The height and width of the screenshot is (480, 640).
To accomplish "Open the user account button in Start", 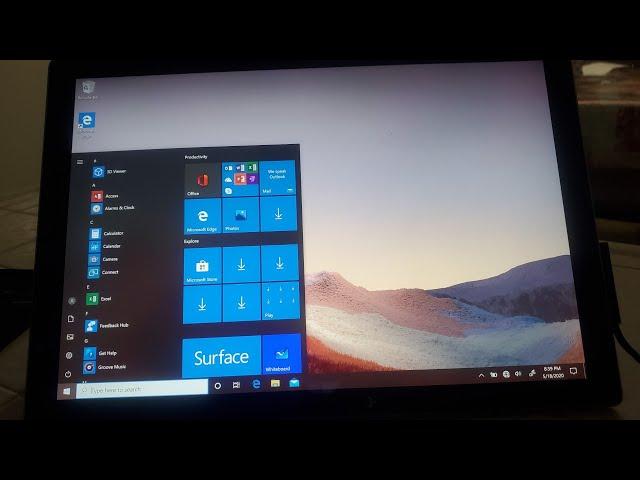I will point(72,301).
